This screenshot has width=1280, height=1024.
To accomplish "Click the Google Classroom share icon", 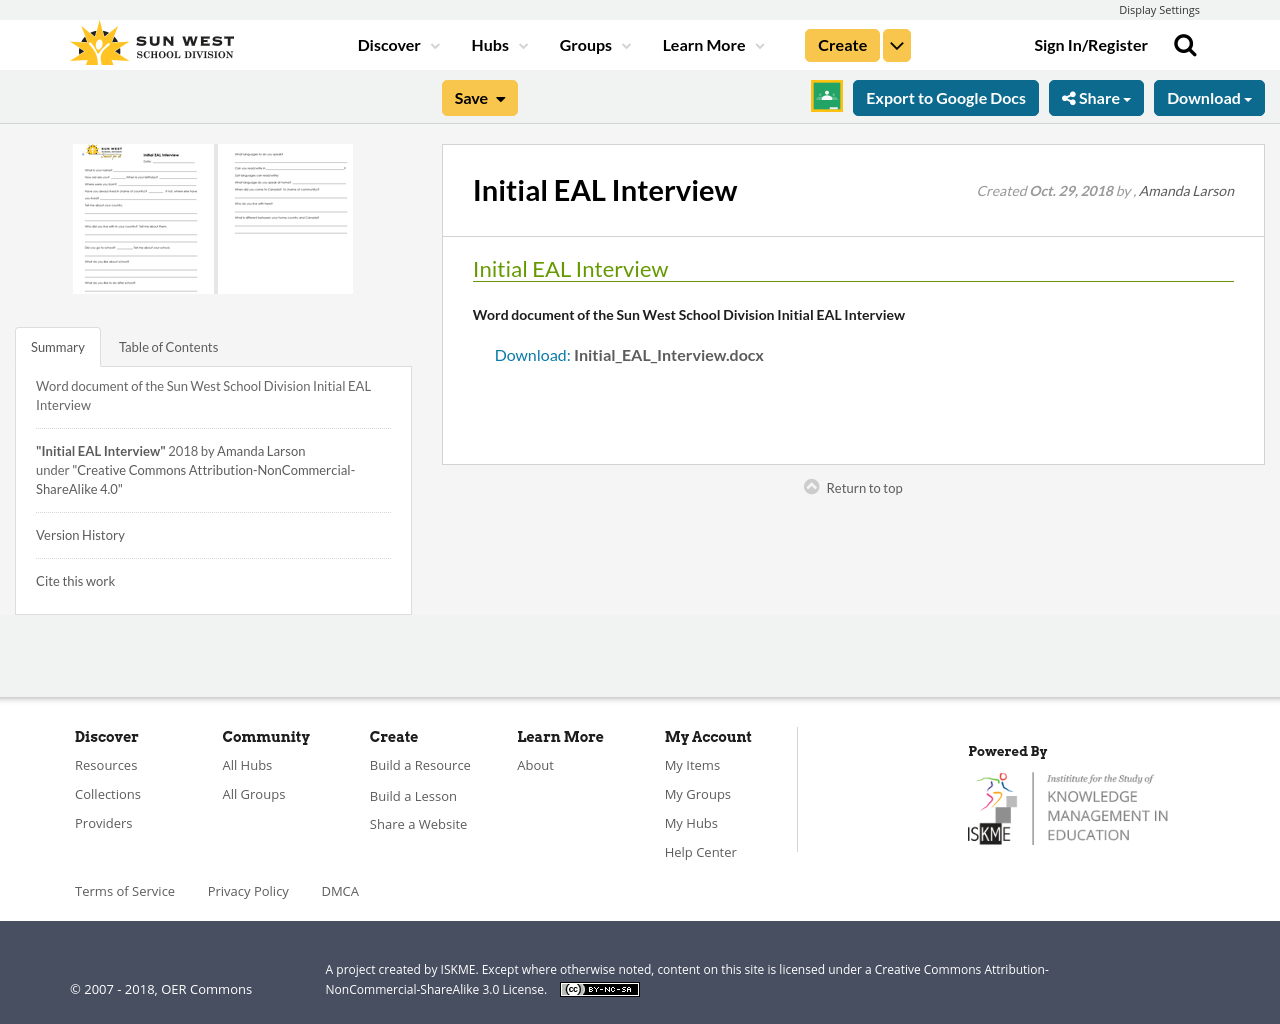I will tap(825, 97).
